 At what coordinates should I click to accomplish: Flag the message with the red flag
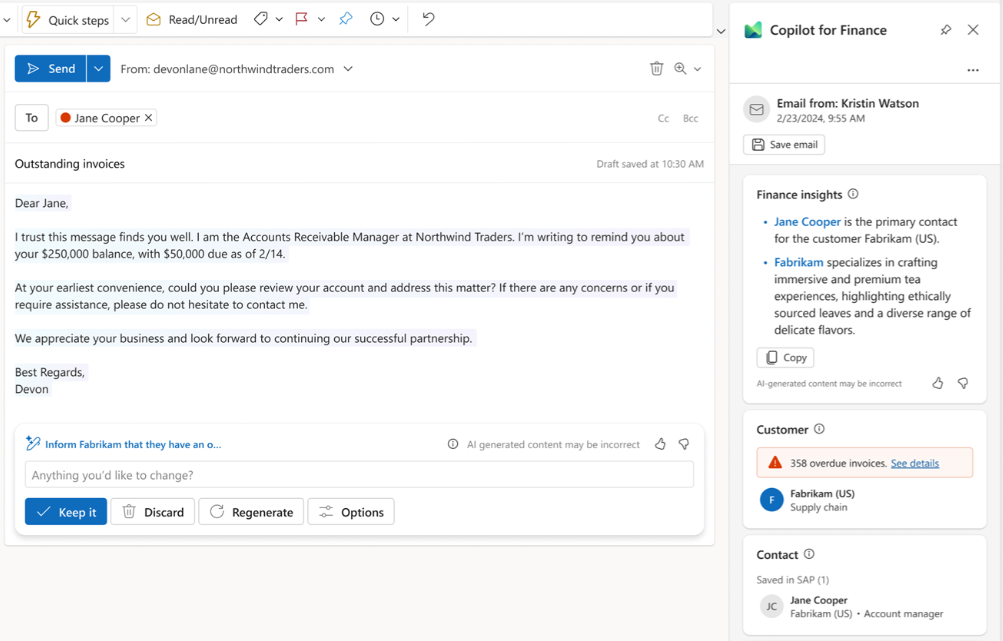pyautogui.click(x=301, y=19)
